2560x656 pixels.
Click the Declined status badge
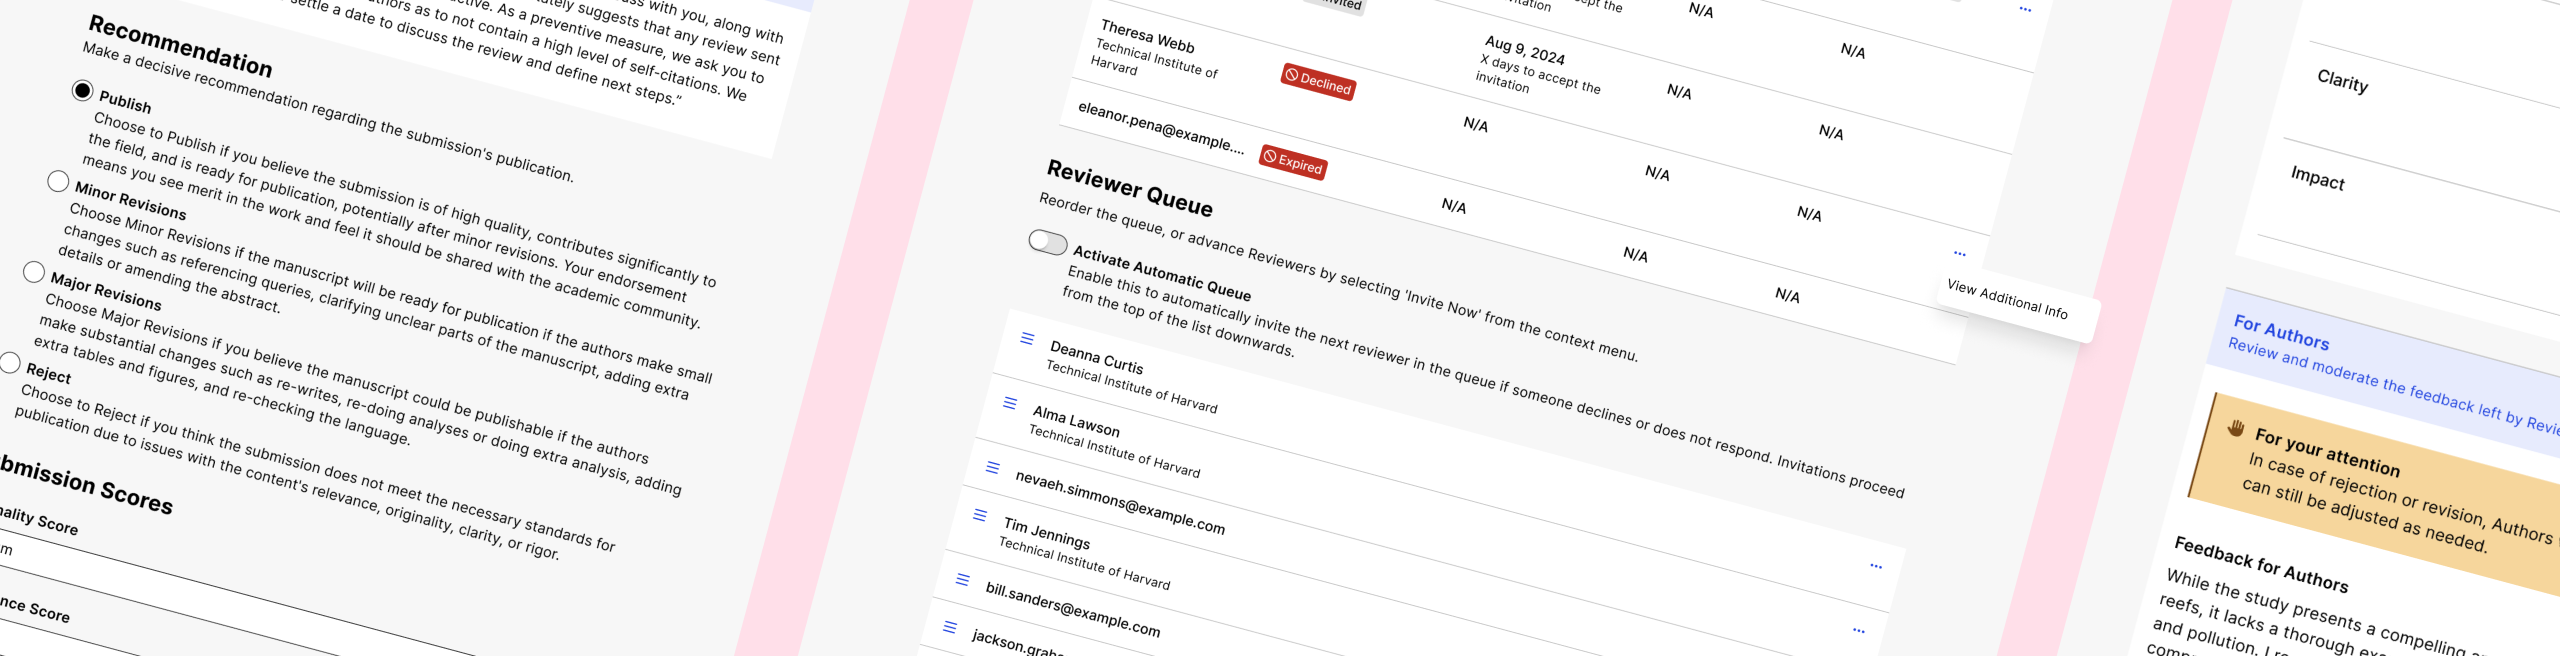pos(1319,81)
